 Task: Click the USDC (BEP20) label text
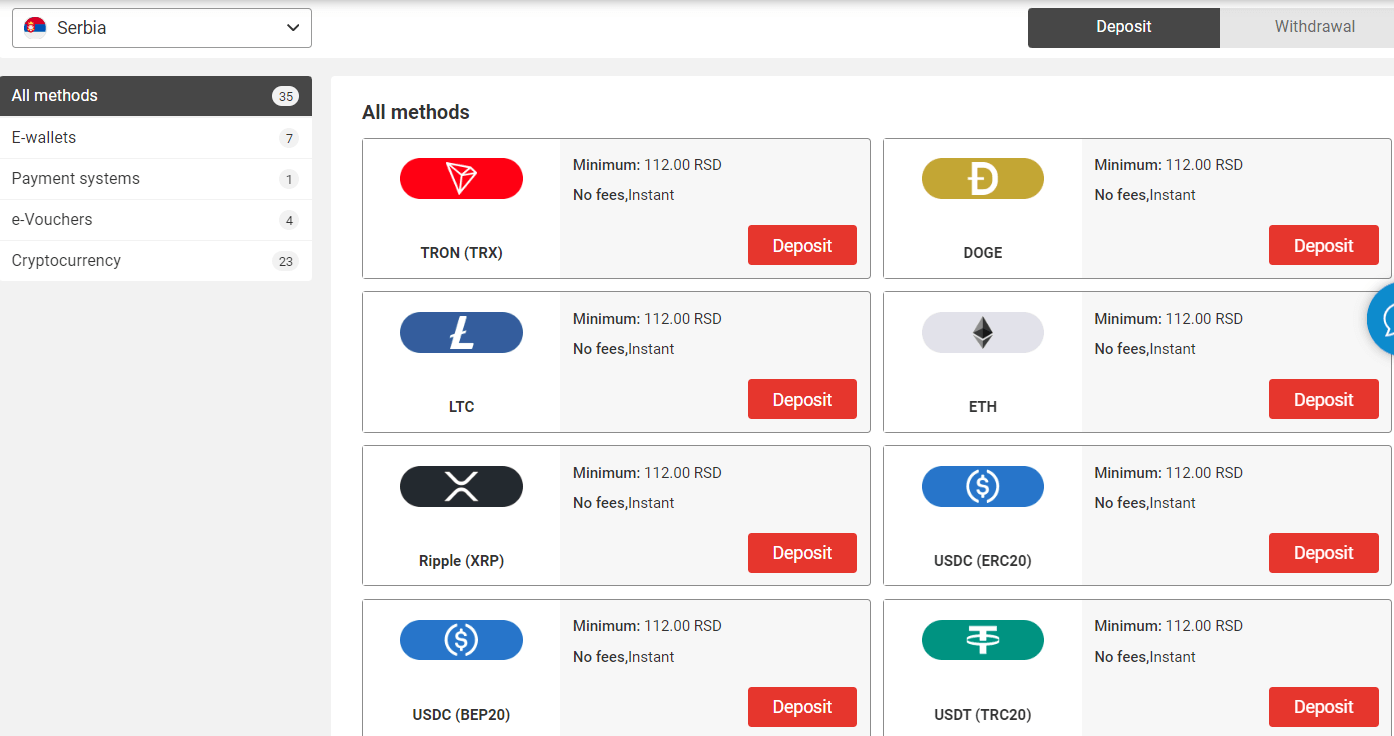[461, 715]
